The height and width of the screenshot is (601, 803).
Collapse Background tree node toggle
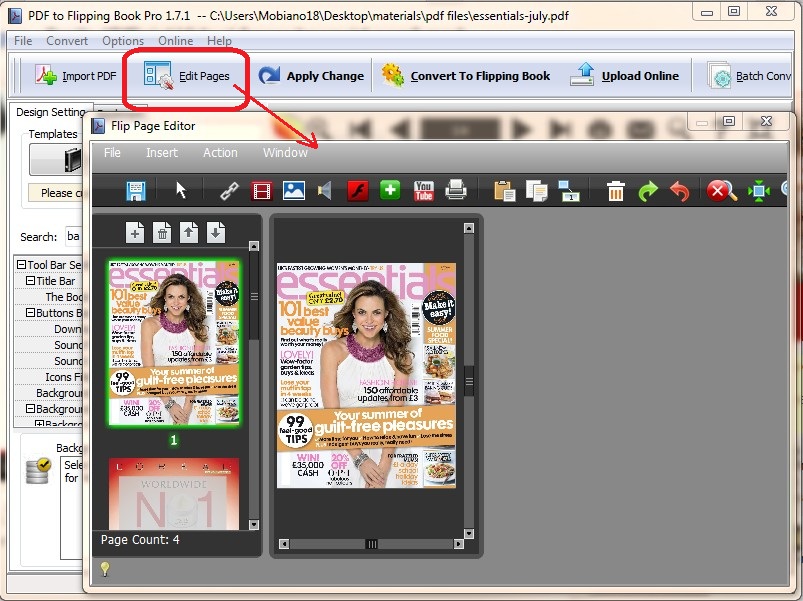click(x=30, y=409)
